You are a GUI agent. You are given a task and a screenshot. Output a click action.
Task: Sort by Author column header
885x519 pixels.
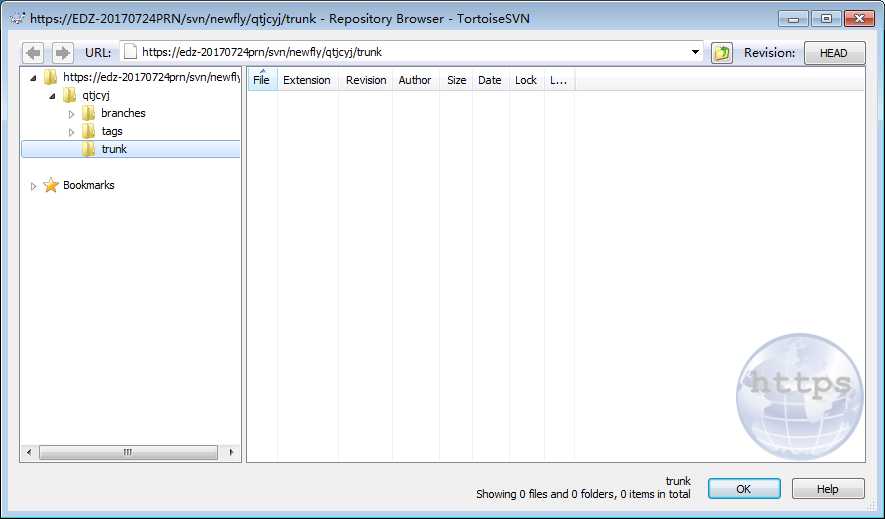pyautogui.click(x=415, y=80)
